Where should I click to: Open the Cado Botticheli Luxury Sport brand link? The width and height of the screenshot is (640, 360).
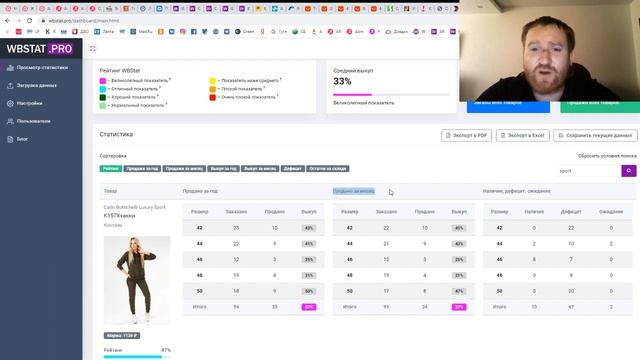coord(135,207)
